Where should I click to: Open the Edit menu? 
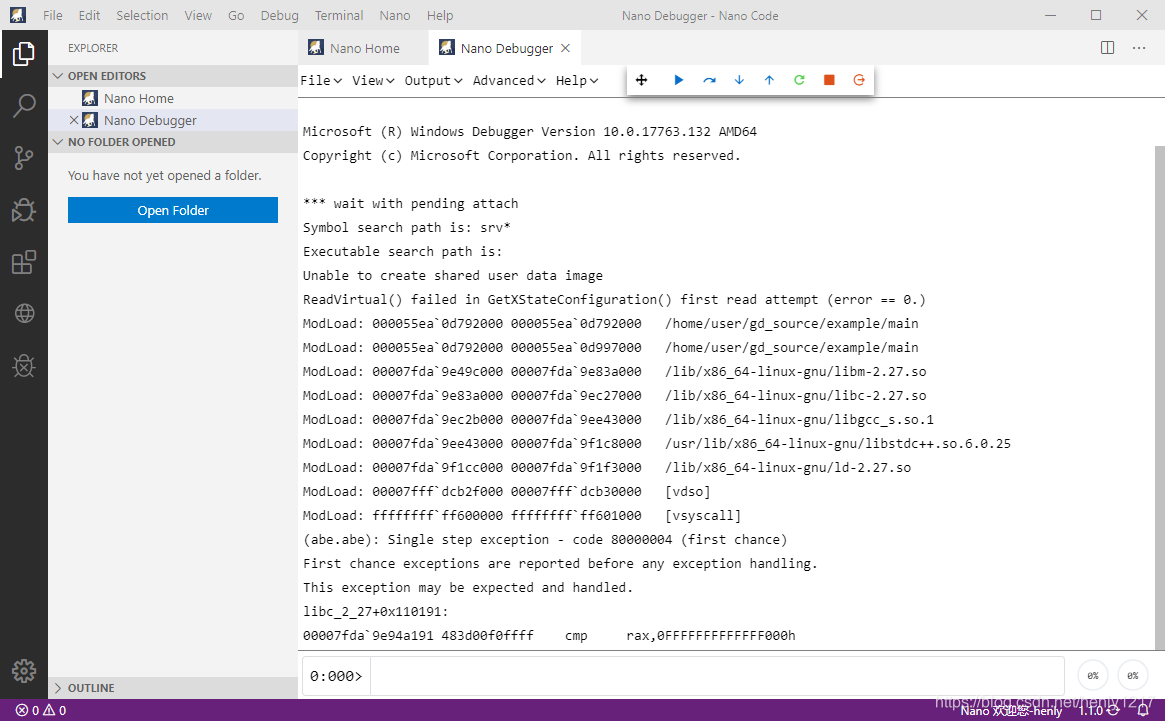pos(89,15)
